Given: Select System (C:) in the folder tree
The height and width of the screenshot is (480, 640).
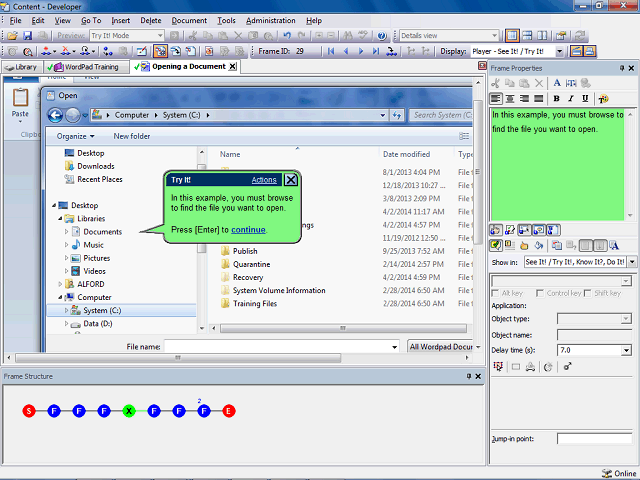Looking at the screenshot, I should (102, 310).
